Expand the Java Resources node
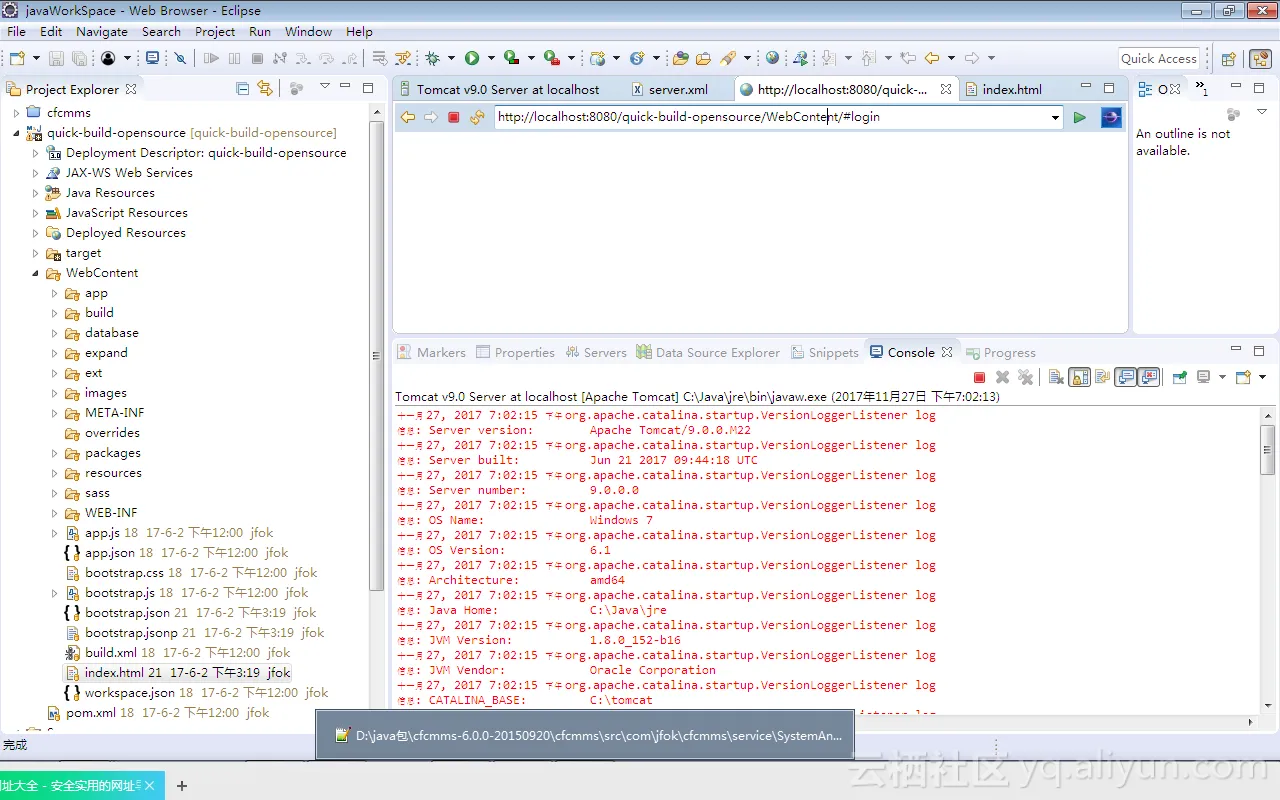This screenshot has height=800, width=1280. (x=35, y=193)
